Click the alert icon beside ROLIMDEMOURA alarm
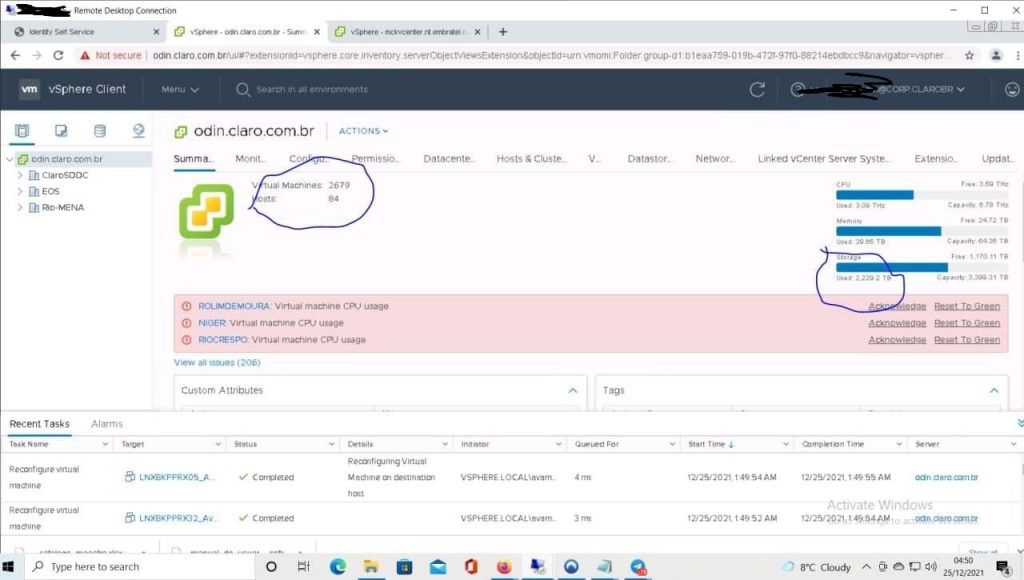 pos(186,306)
